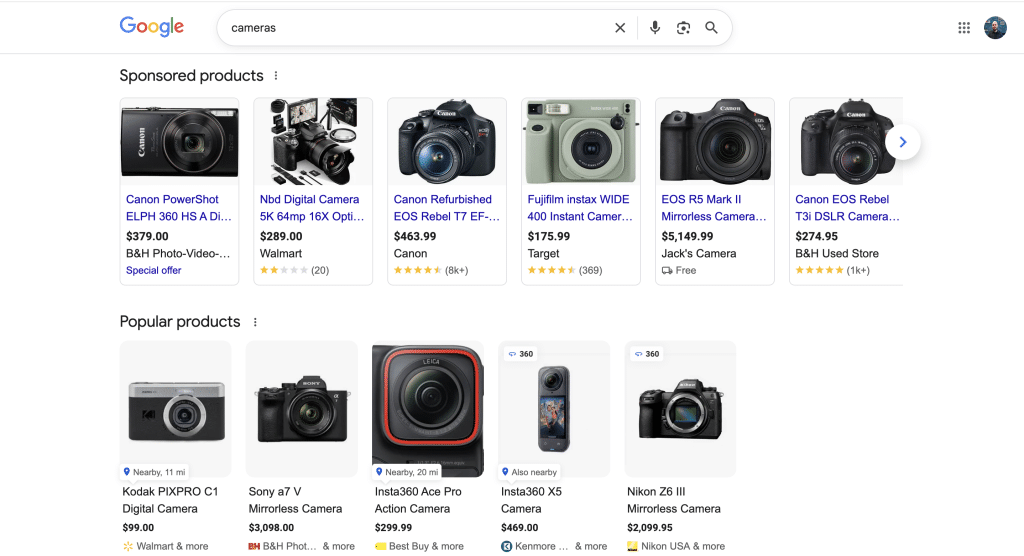
Task: Click the 360 badge on Nikon Z6 III
Action: 647,354
